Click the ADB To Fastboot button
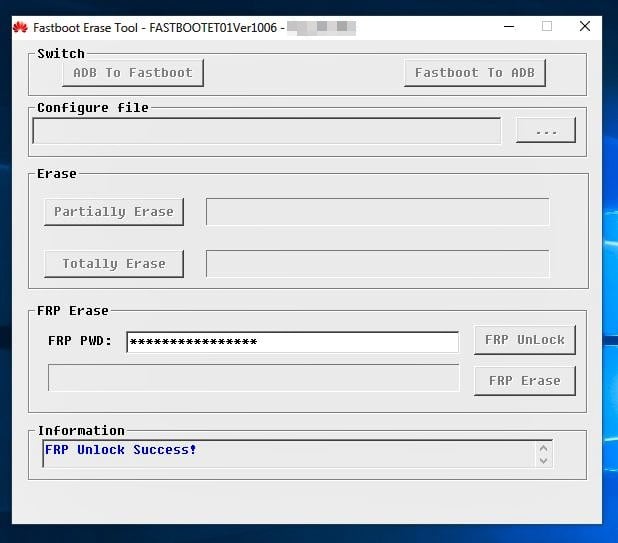The image size is (618, 543). point(133,73)
